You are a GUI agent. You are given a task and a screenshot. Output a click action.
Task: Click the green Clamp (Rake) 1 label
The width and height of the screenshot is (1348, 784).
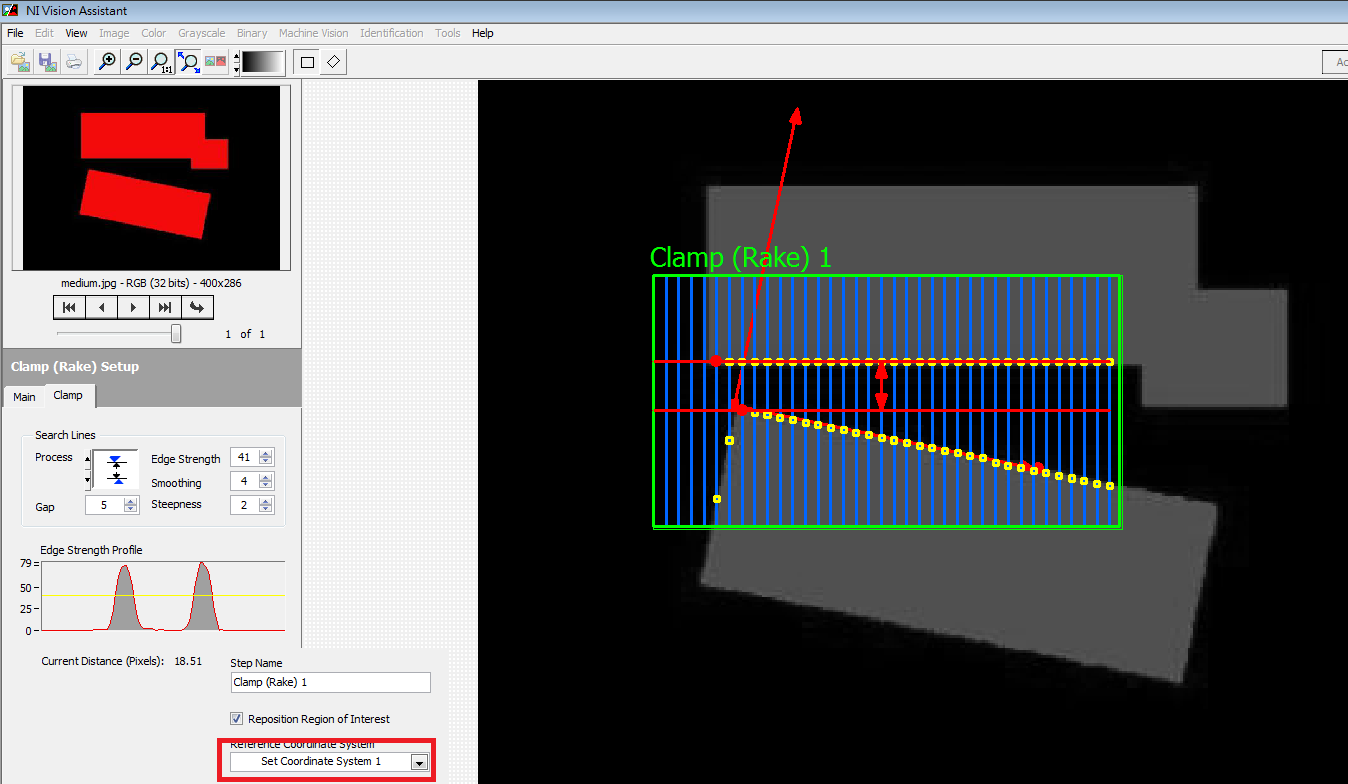click(741, 258)
